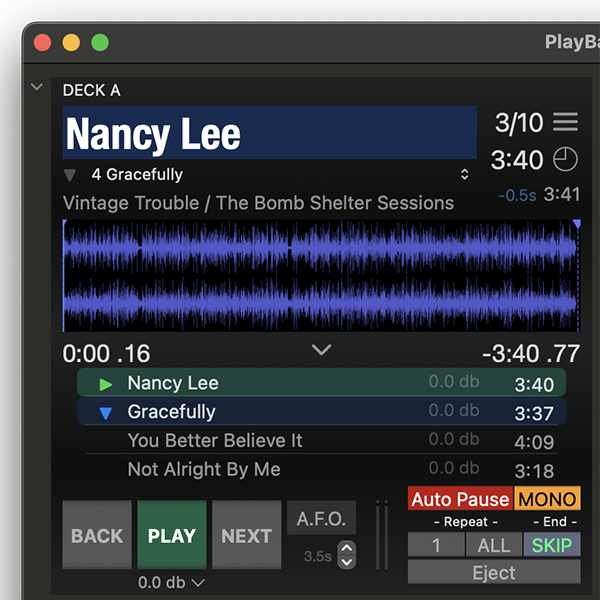Screen dimensions: 600x600
Task: Click the blue next-track triangle beside Gracefully
Action: pos(106,412)
